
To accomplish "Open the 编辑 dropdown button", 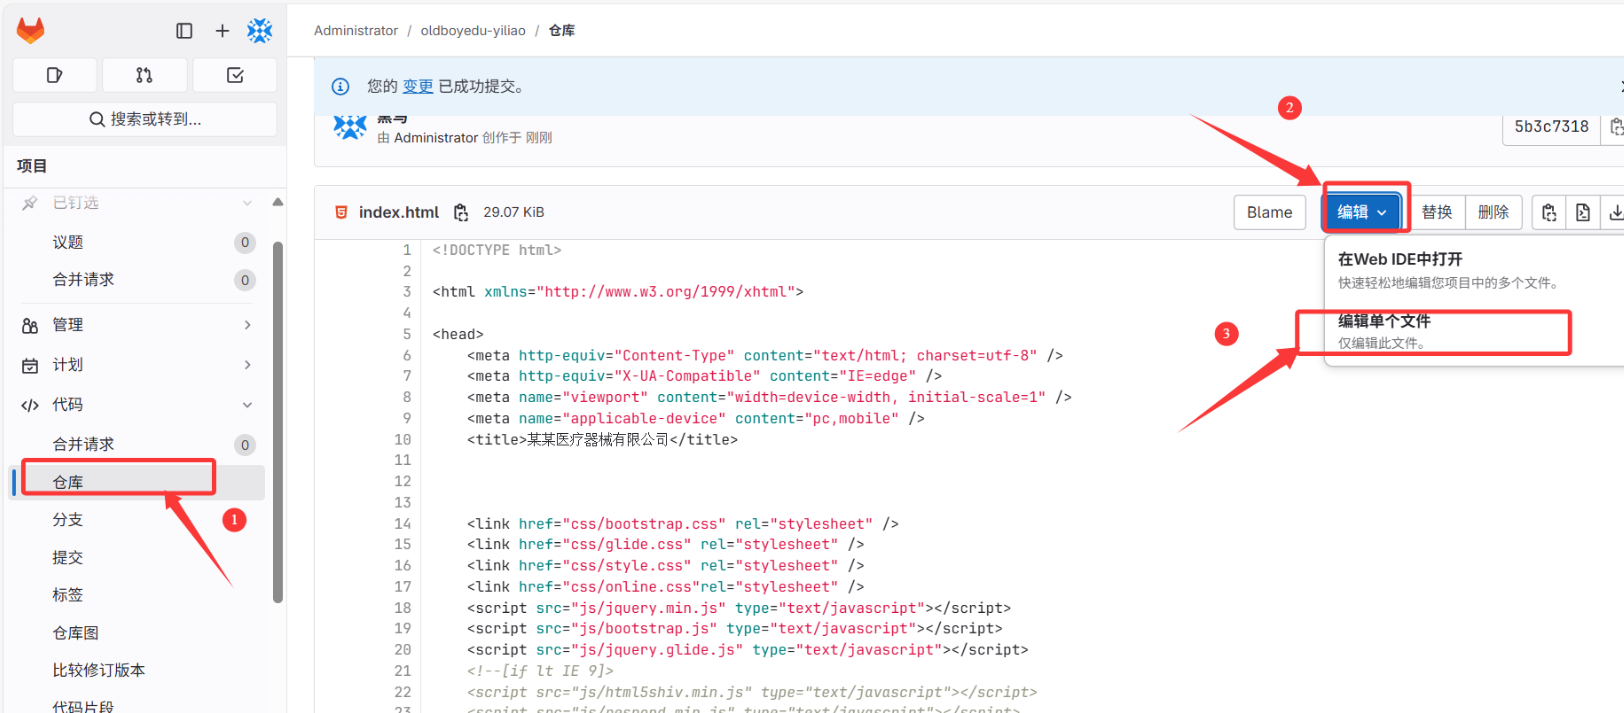I will (1362, 212).
